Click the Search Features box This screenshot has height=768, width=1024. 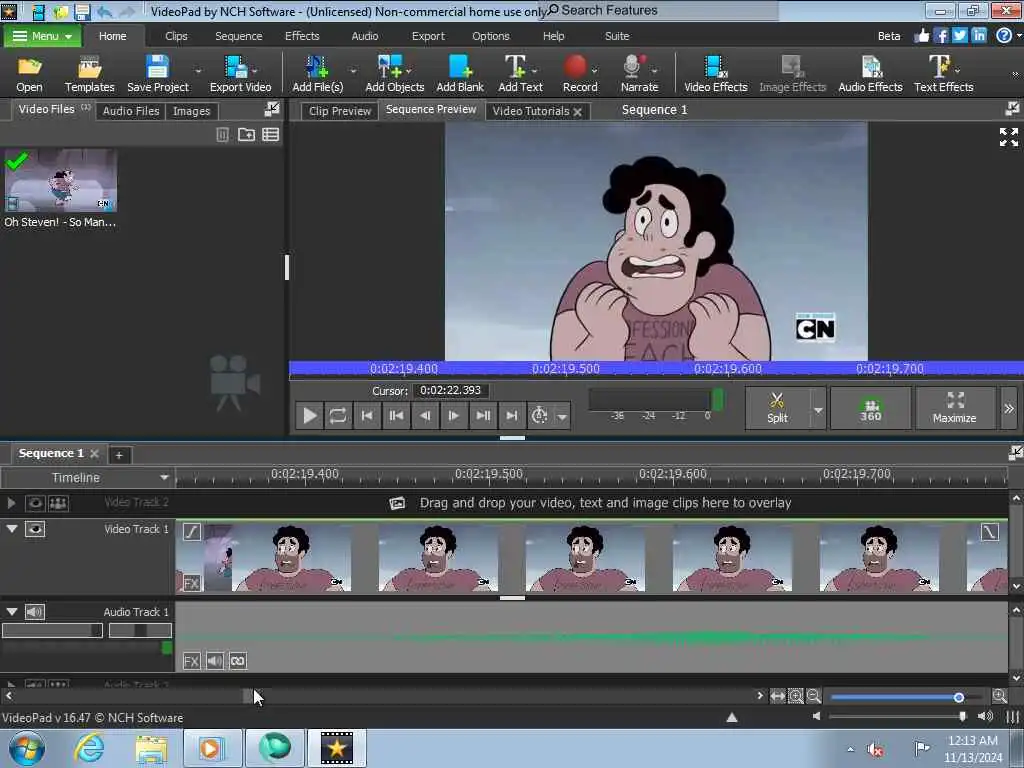pos(660,10)
